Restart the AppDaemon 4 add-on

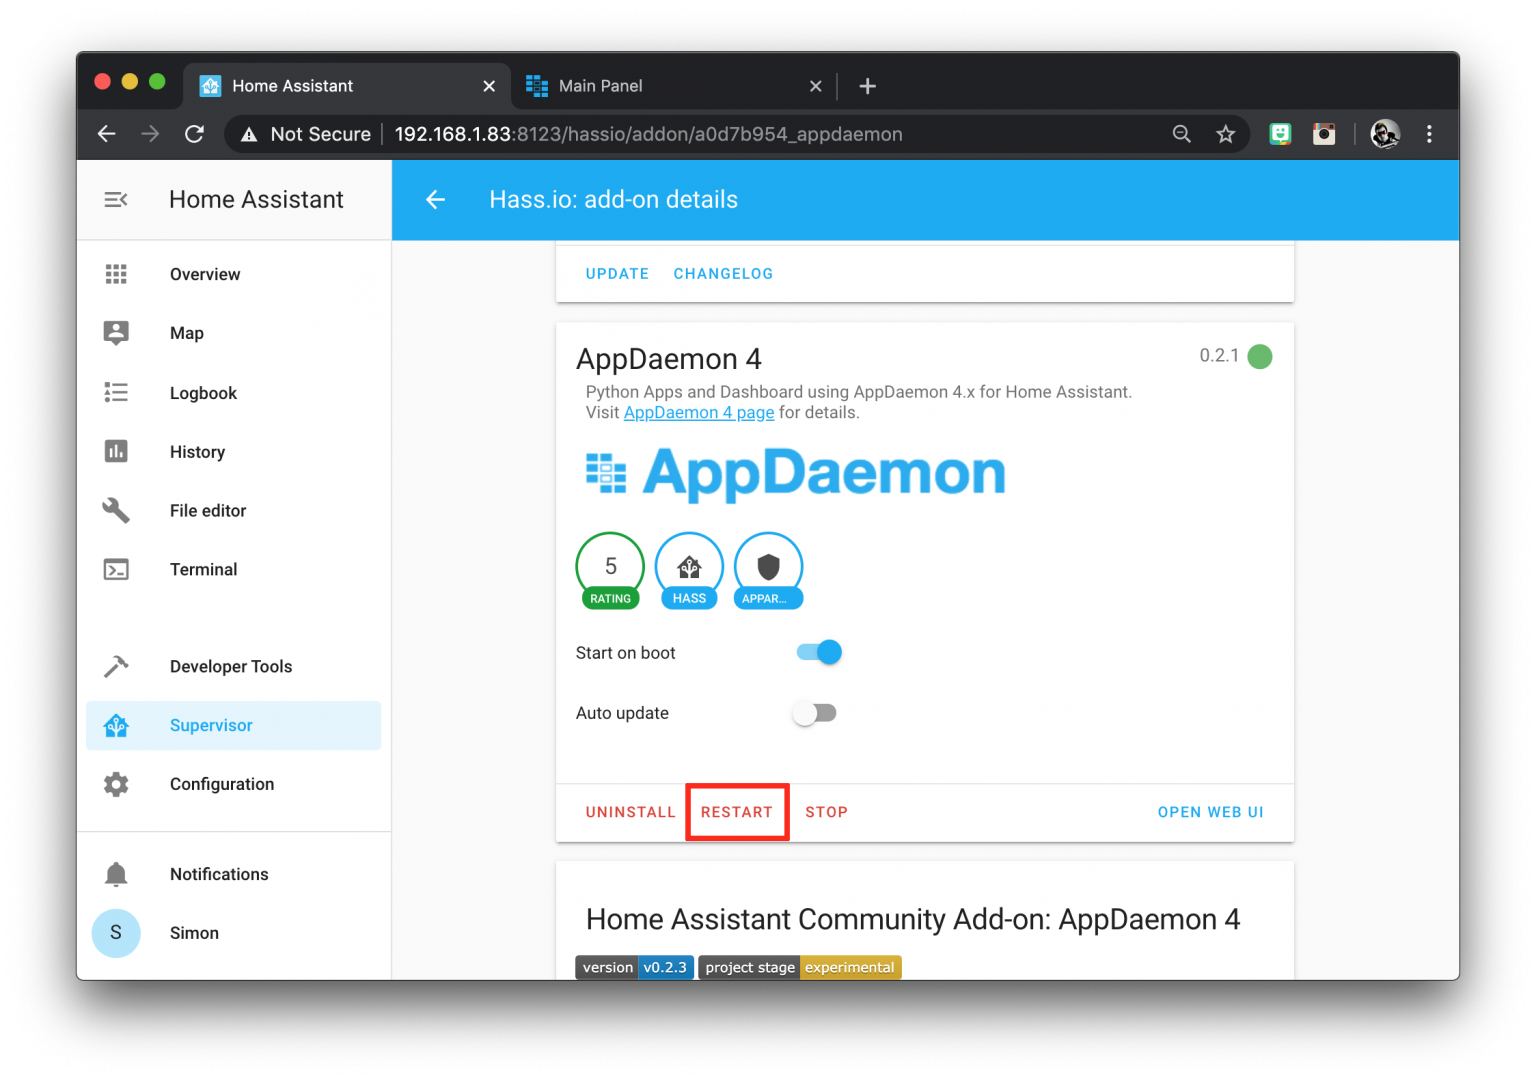(x=737, y=811)
